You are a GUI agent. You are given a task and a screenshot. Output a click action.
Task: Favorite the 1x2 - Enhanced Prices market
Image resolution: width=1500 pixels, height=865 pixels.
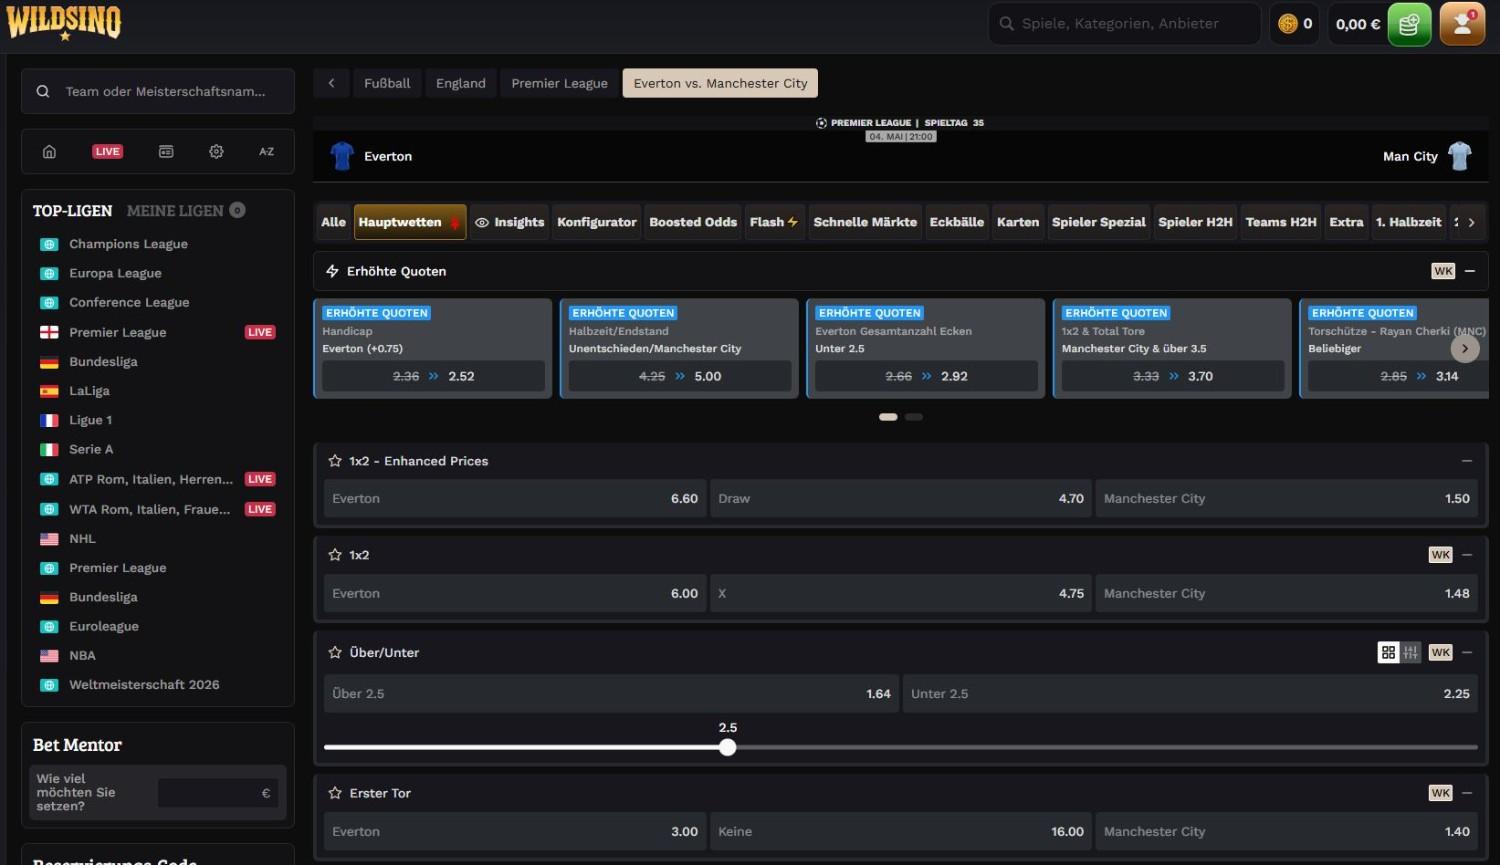(335, 461)
